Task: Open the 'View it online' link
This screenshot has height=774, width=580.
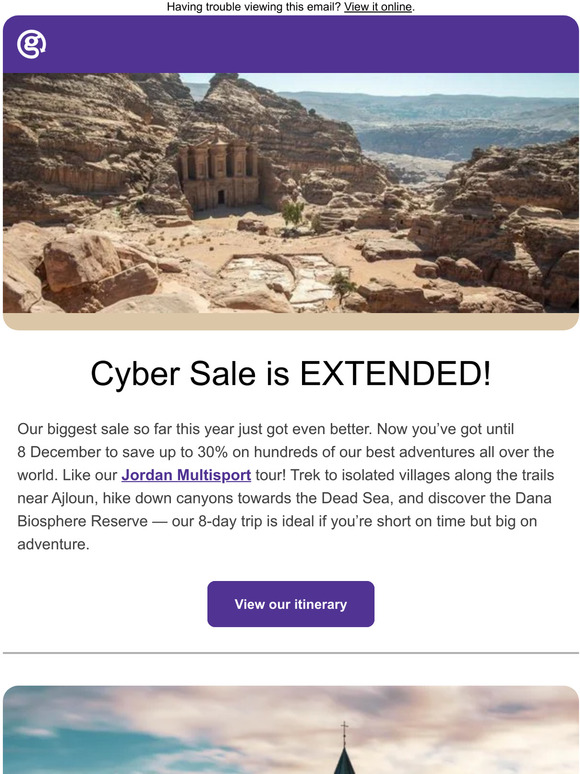Action: click(x=378, y=7)
